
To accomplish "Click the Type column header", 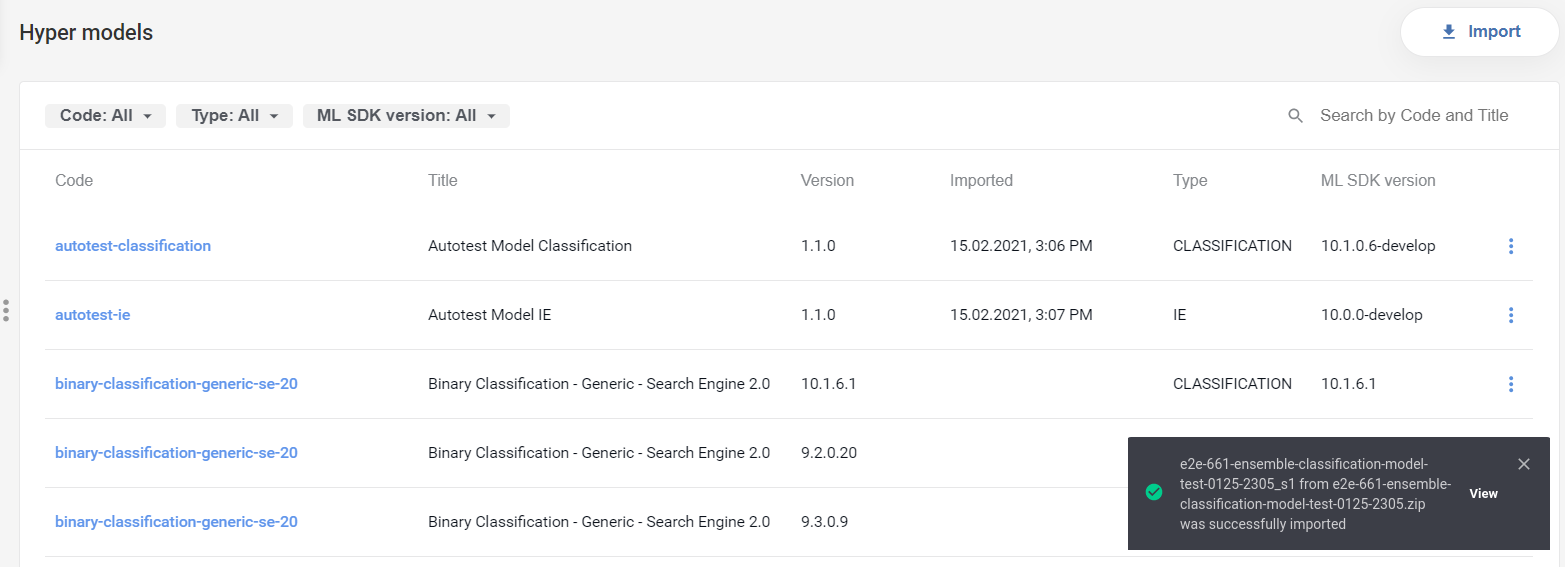I will click(x=1190, y=181).
